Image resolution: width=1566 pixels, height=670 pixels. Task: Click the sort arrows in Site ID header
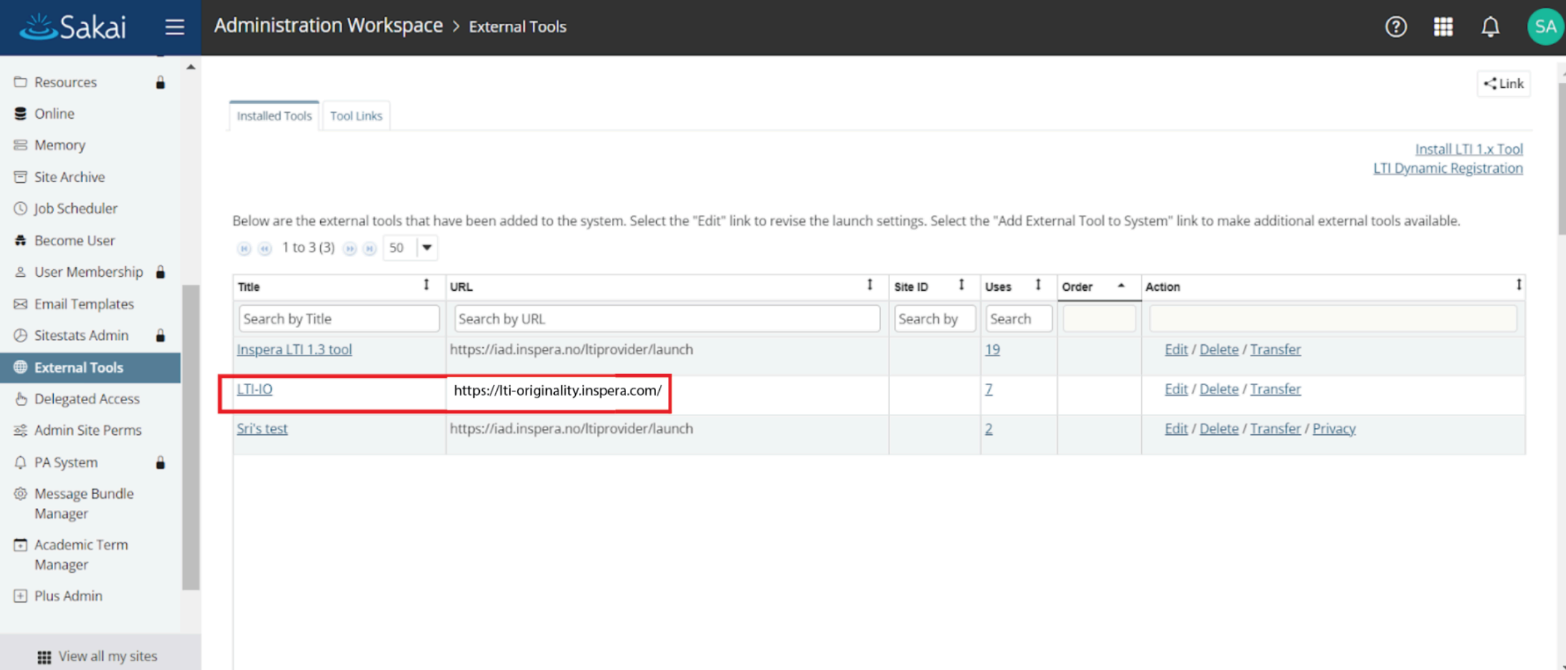pos(962,286)
